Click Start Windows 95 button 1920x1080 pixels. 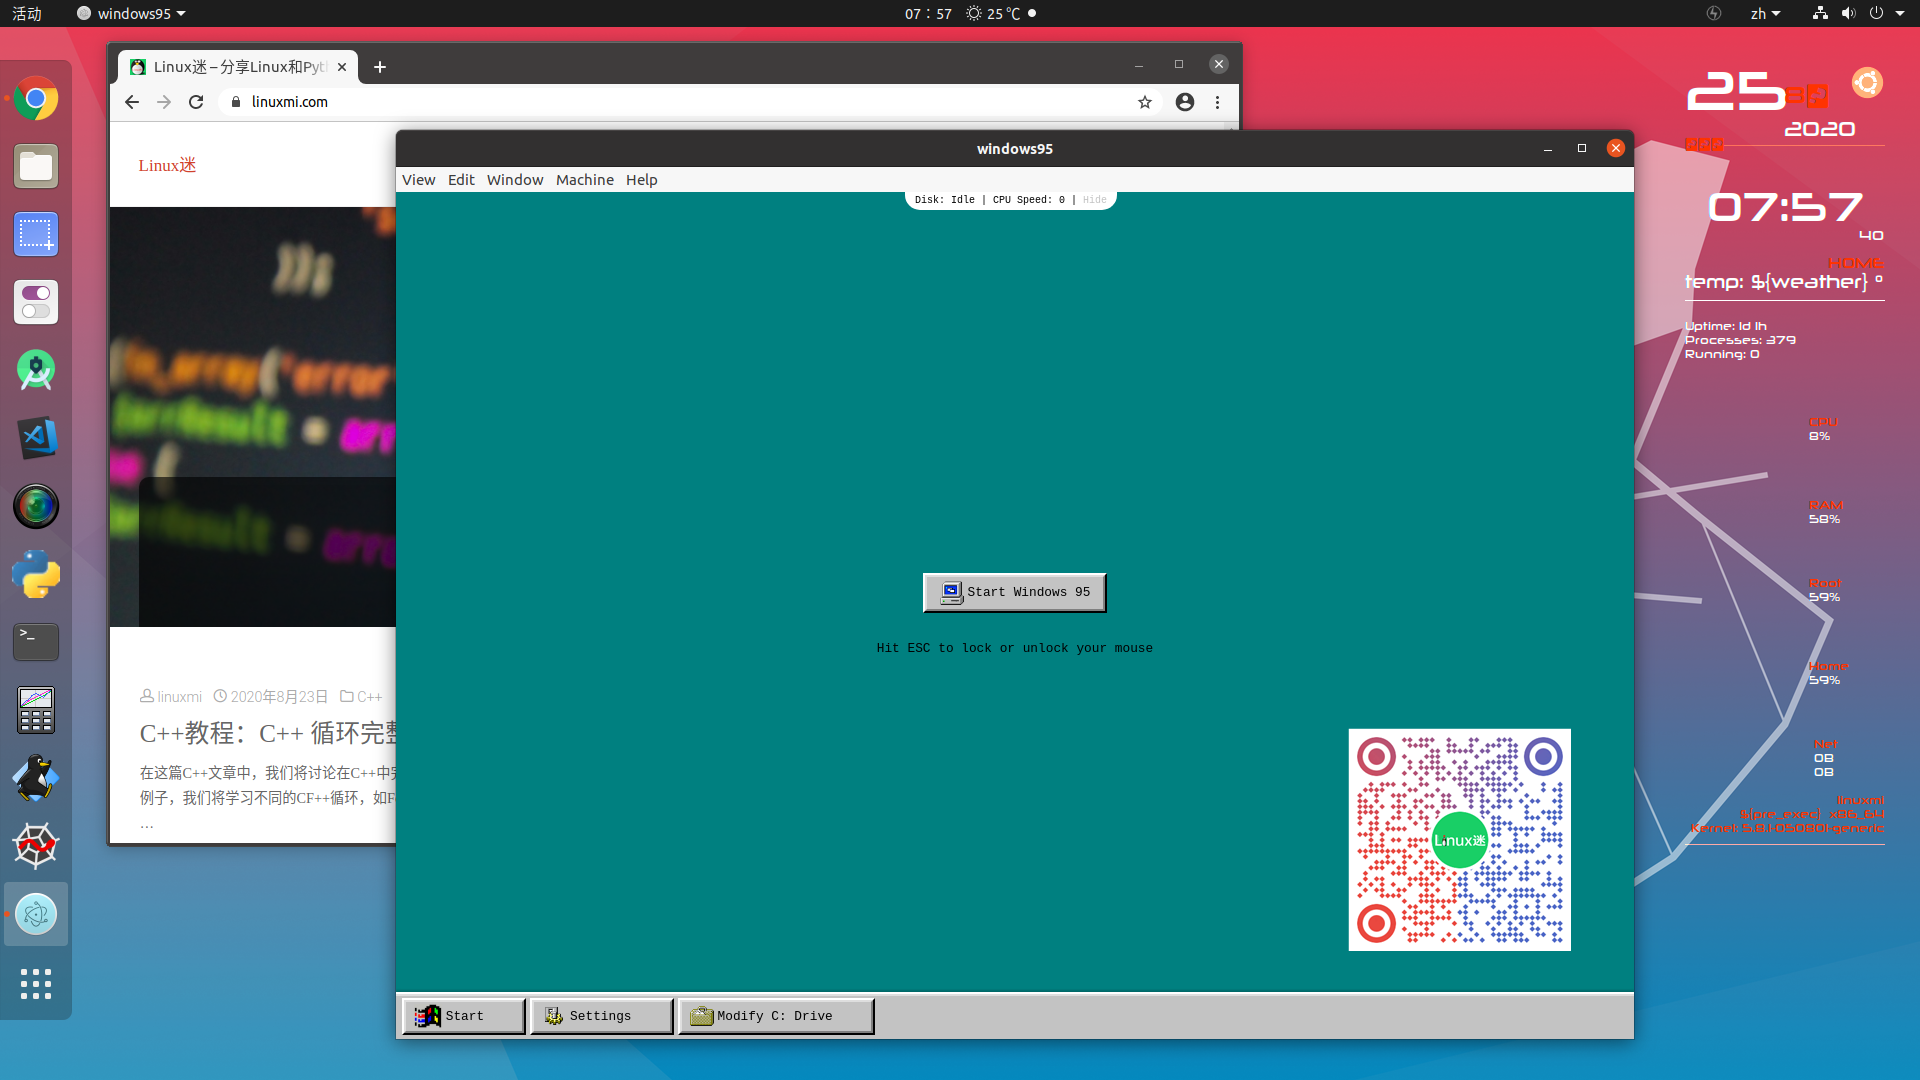pyautogui.click(x=1014, y=592)
